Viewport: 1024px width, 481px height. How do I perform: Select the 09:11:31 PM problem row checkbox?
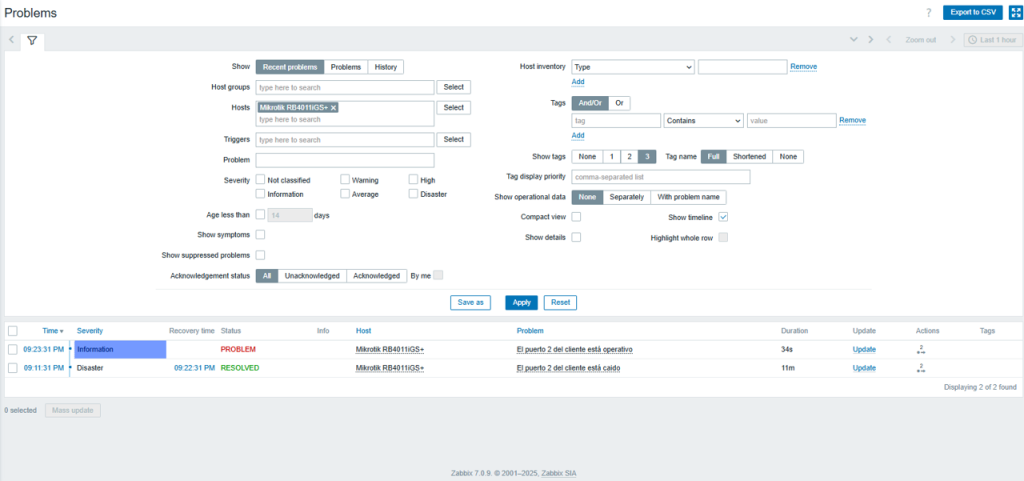tap(13, 368)
